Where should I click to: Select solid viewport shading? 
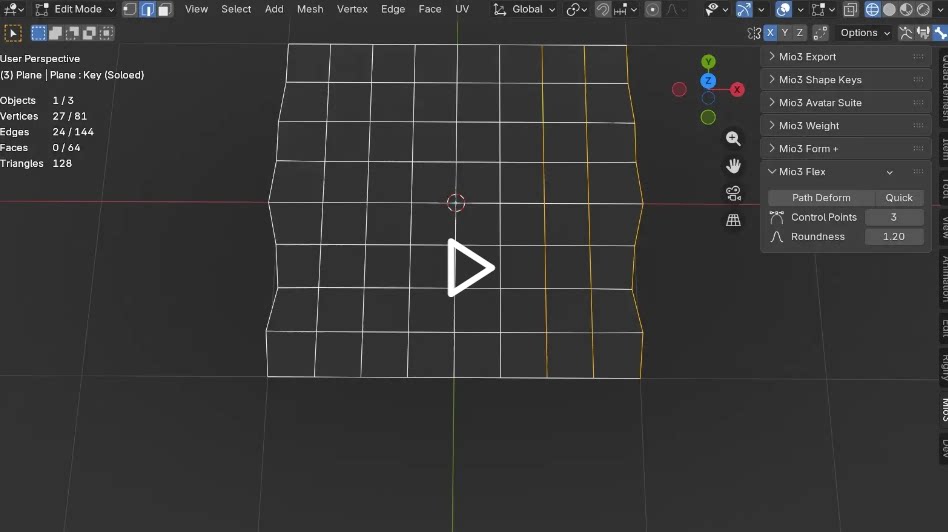tap(889, 9)
